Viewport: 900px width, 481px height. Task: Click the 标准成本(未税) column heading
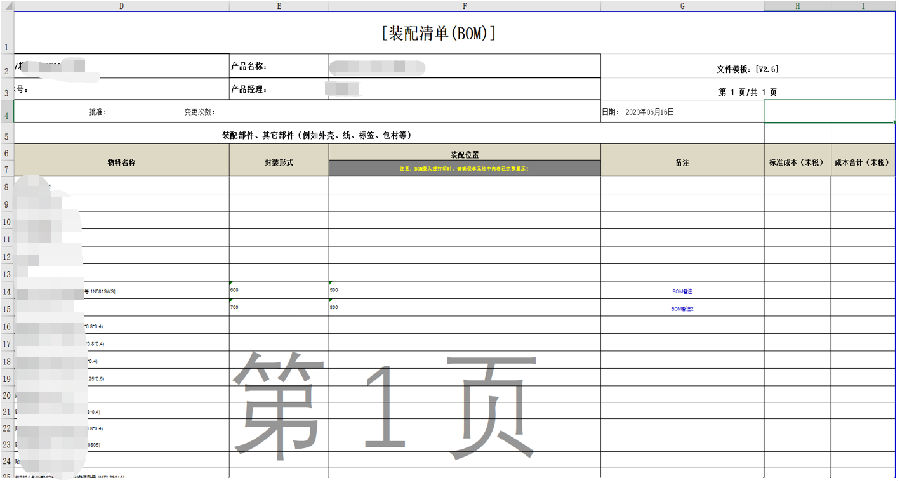coord(797,162)
